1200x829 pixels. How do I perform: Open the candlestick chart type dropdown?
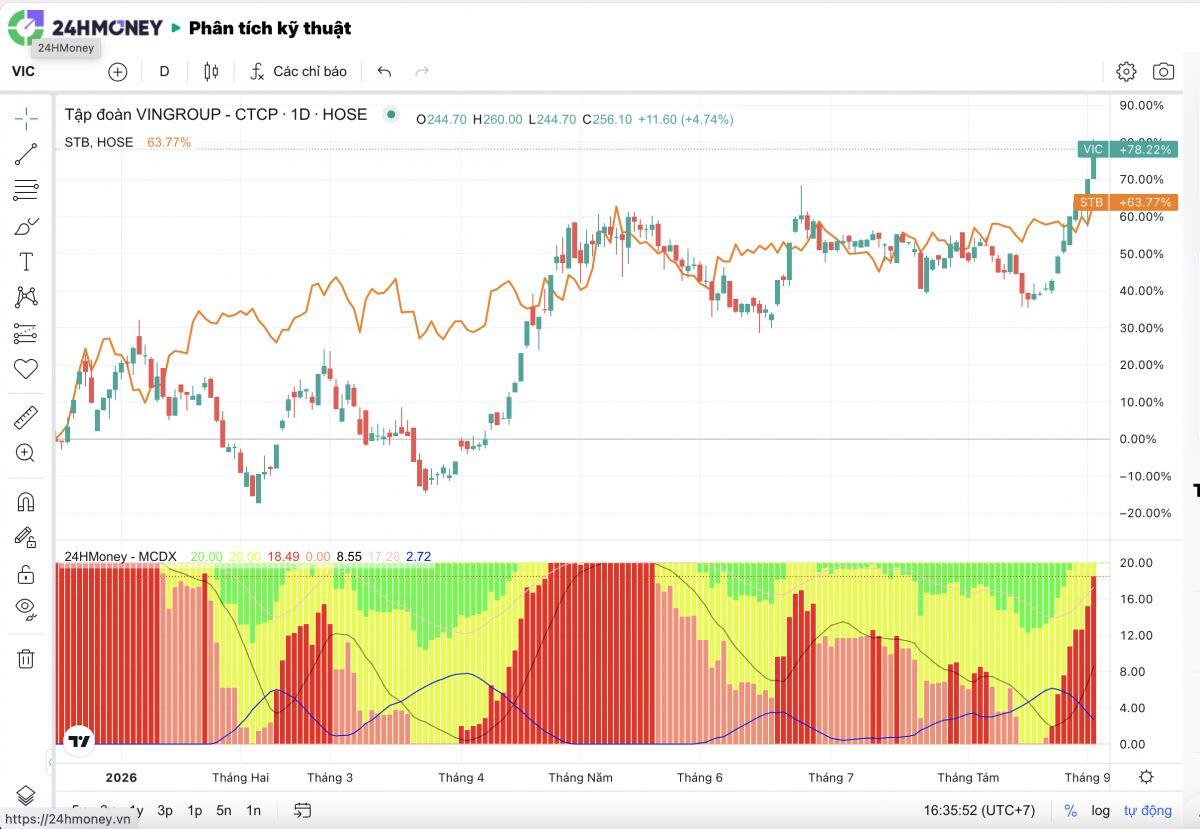tap(211, 71)
